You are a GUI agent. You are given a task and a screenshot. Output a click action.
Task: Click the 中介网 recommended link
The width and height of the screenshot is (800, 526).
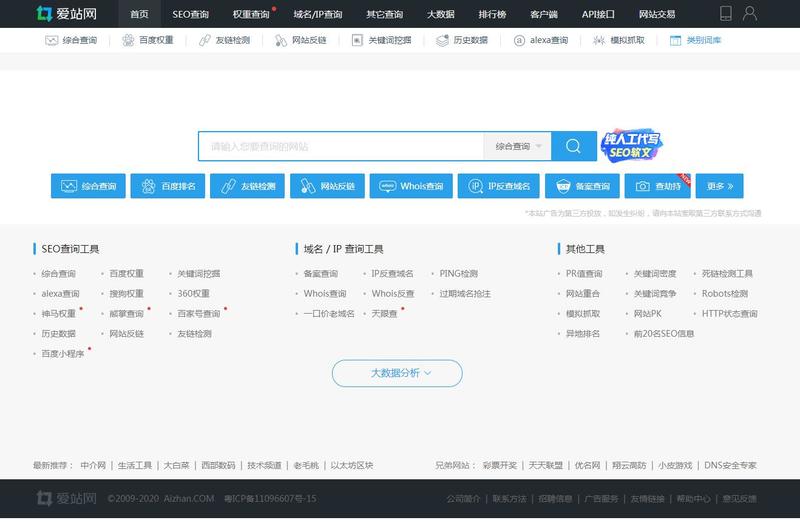pyautogui.click(x=93, y=465)
